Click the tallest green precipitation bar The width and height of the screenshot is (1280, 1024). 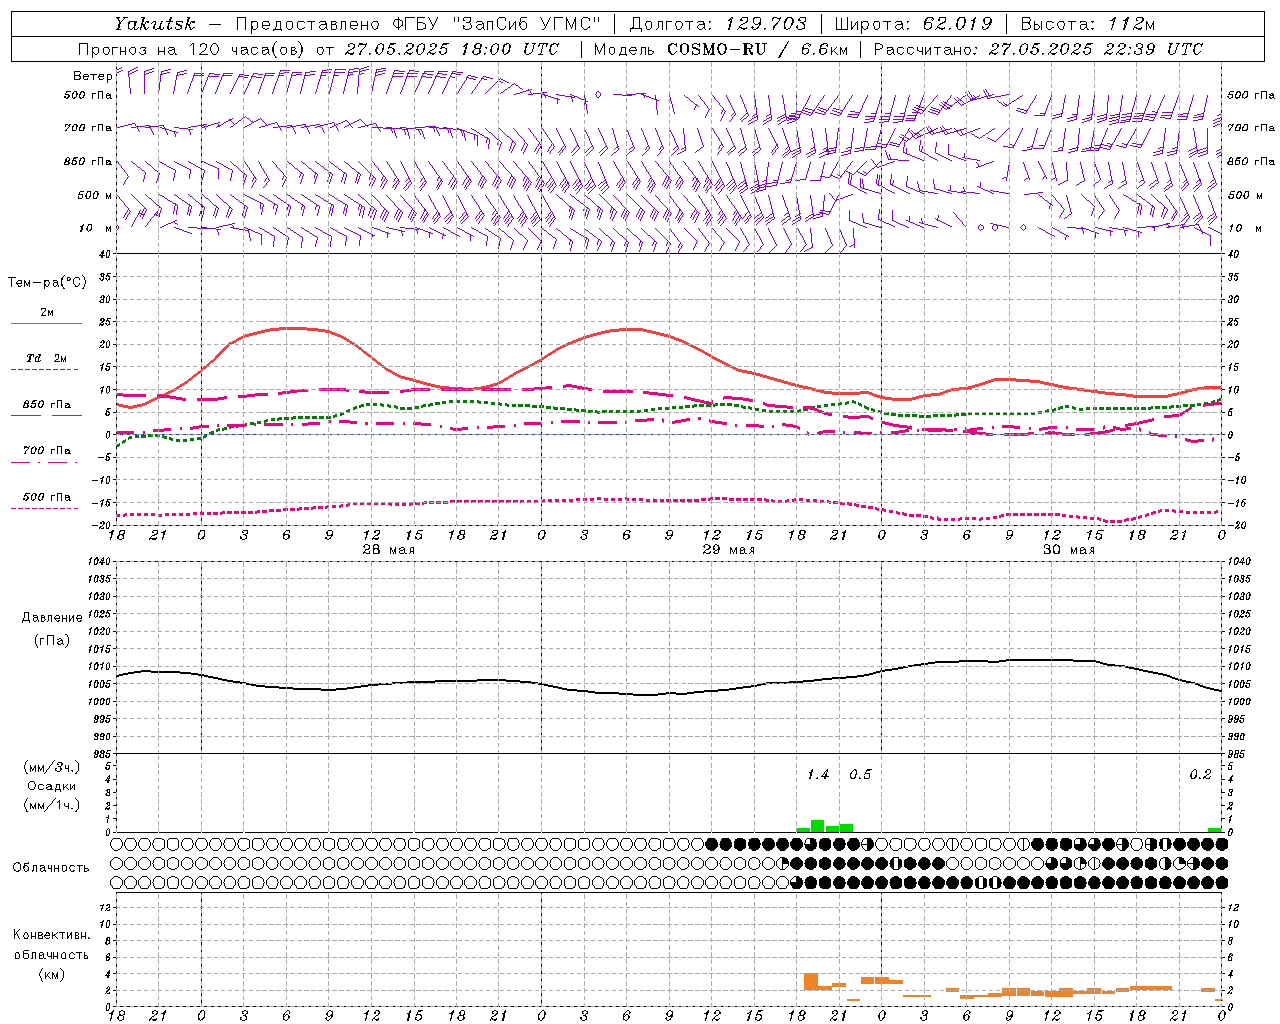click(817, 826)
